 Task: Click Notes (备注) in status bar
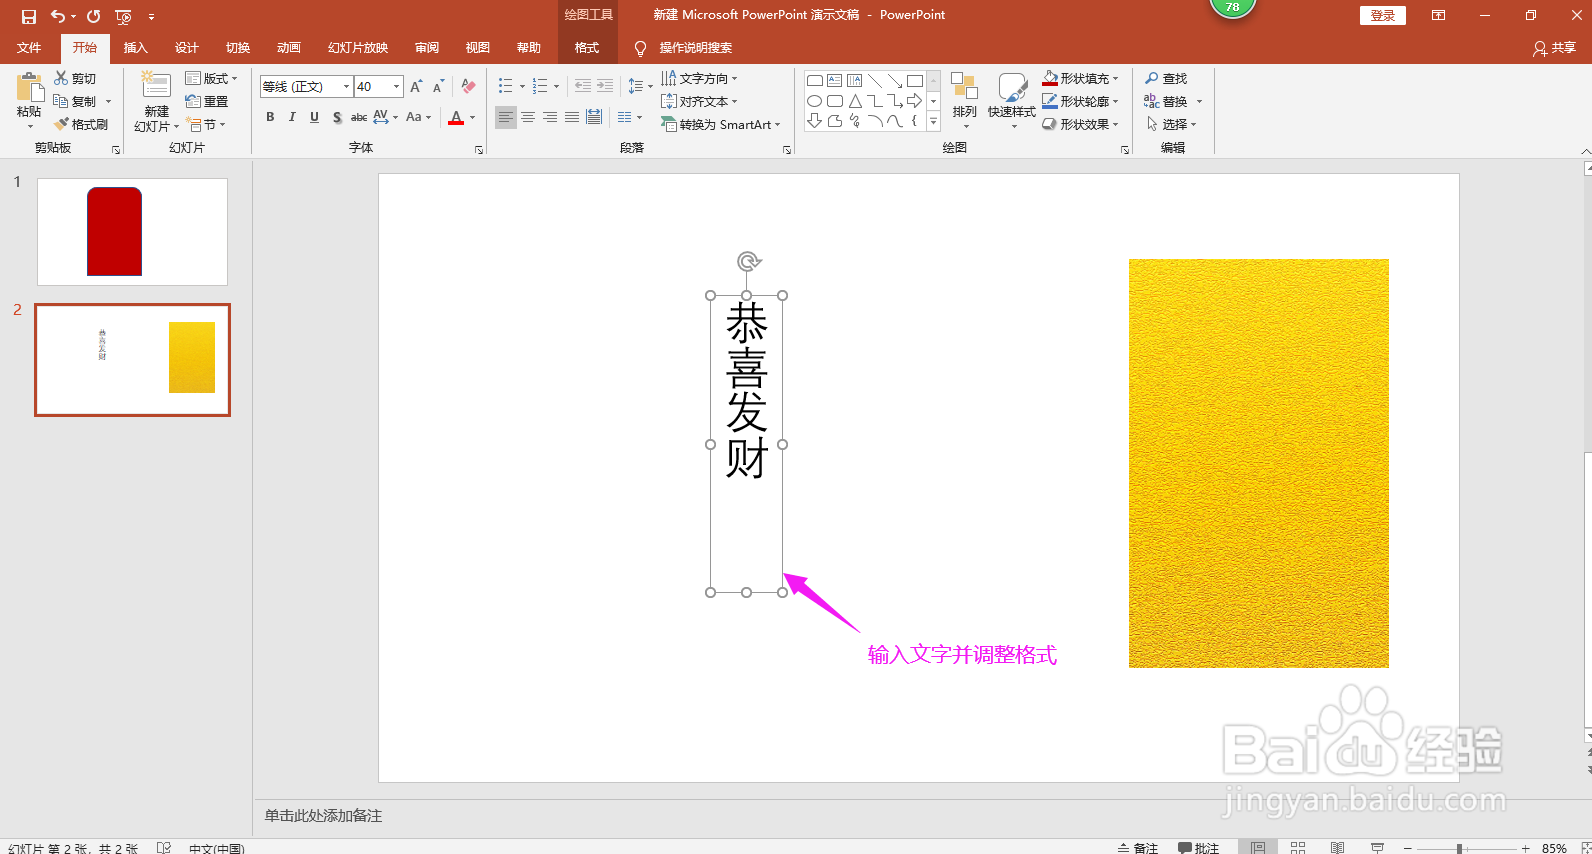click(1138, 847)
